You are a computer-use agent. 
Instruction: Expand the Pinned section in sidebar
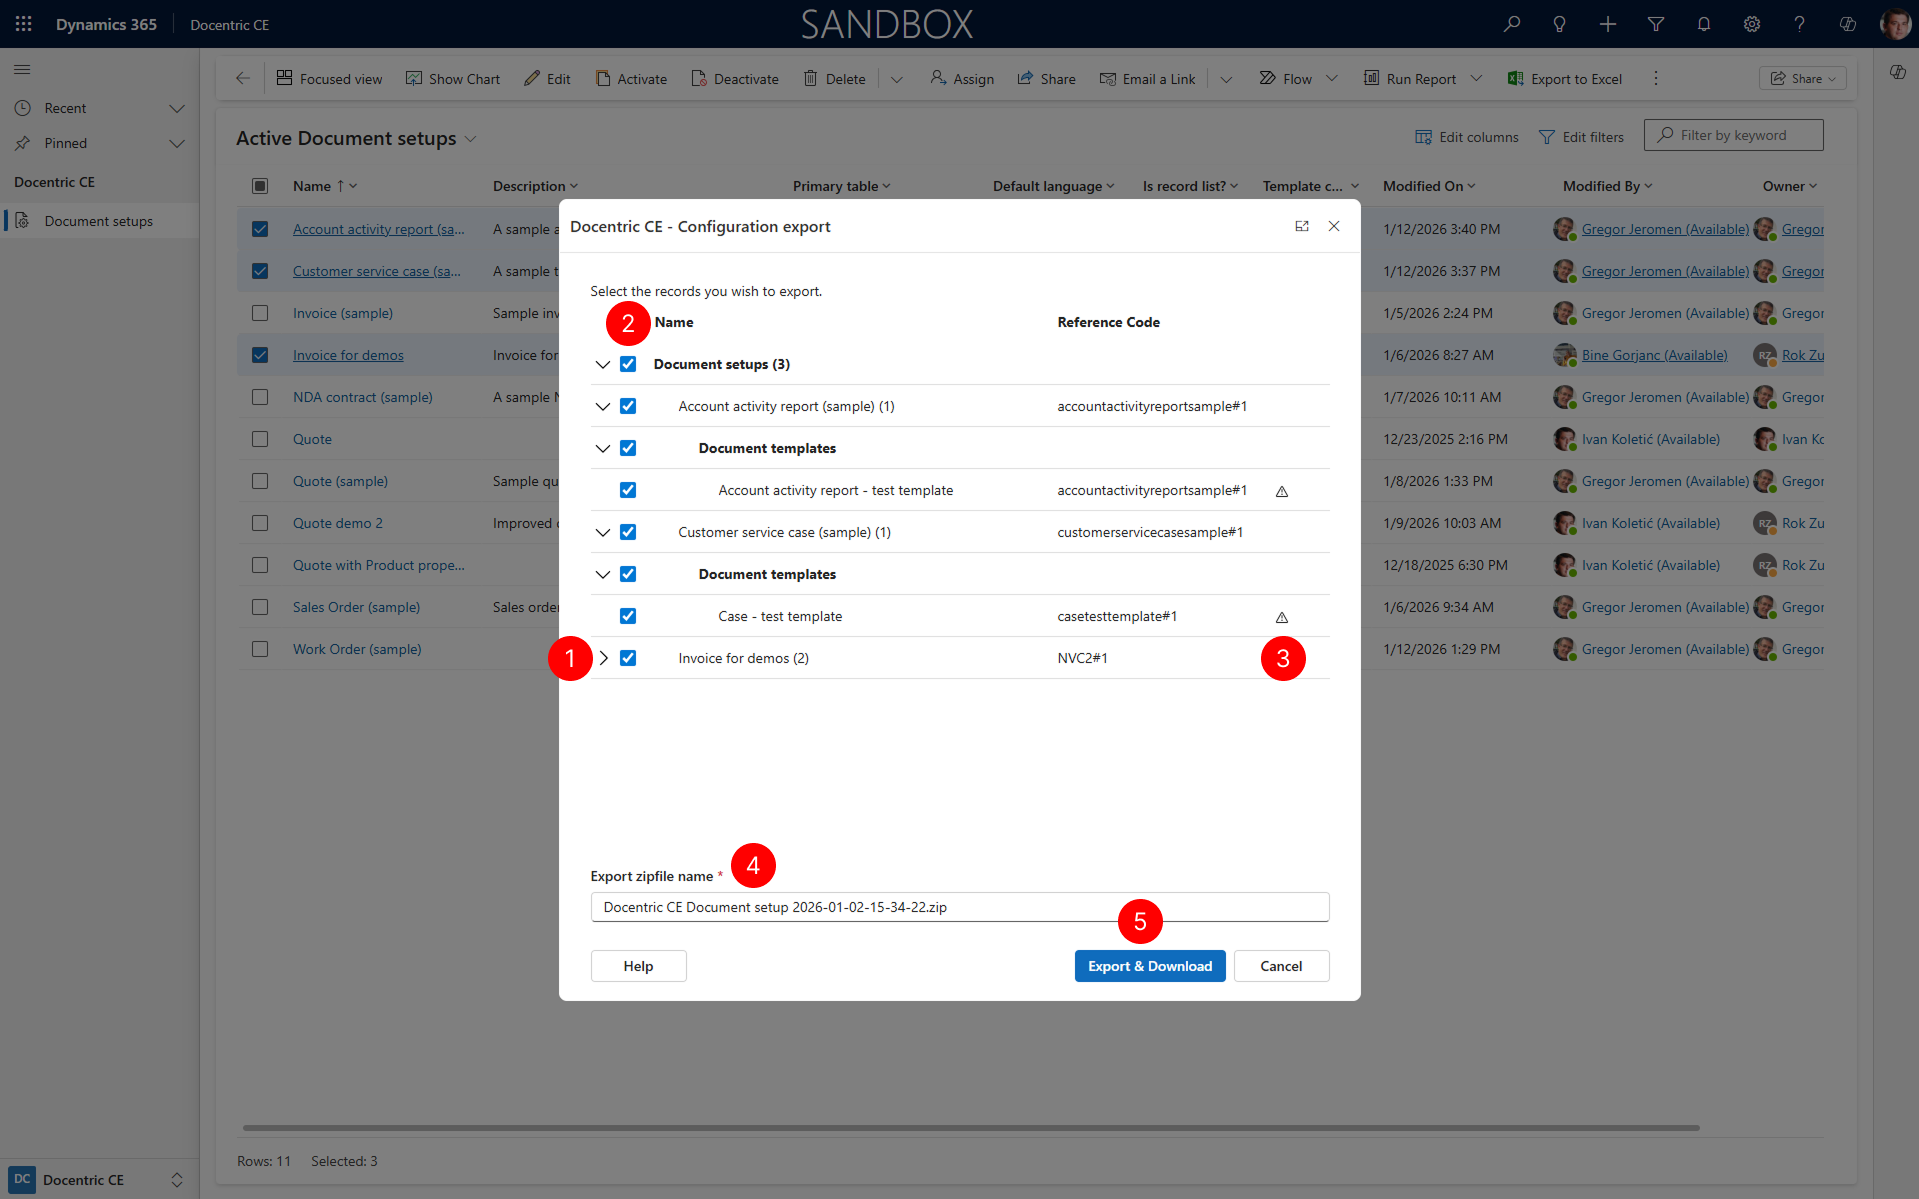point(177,143)
